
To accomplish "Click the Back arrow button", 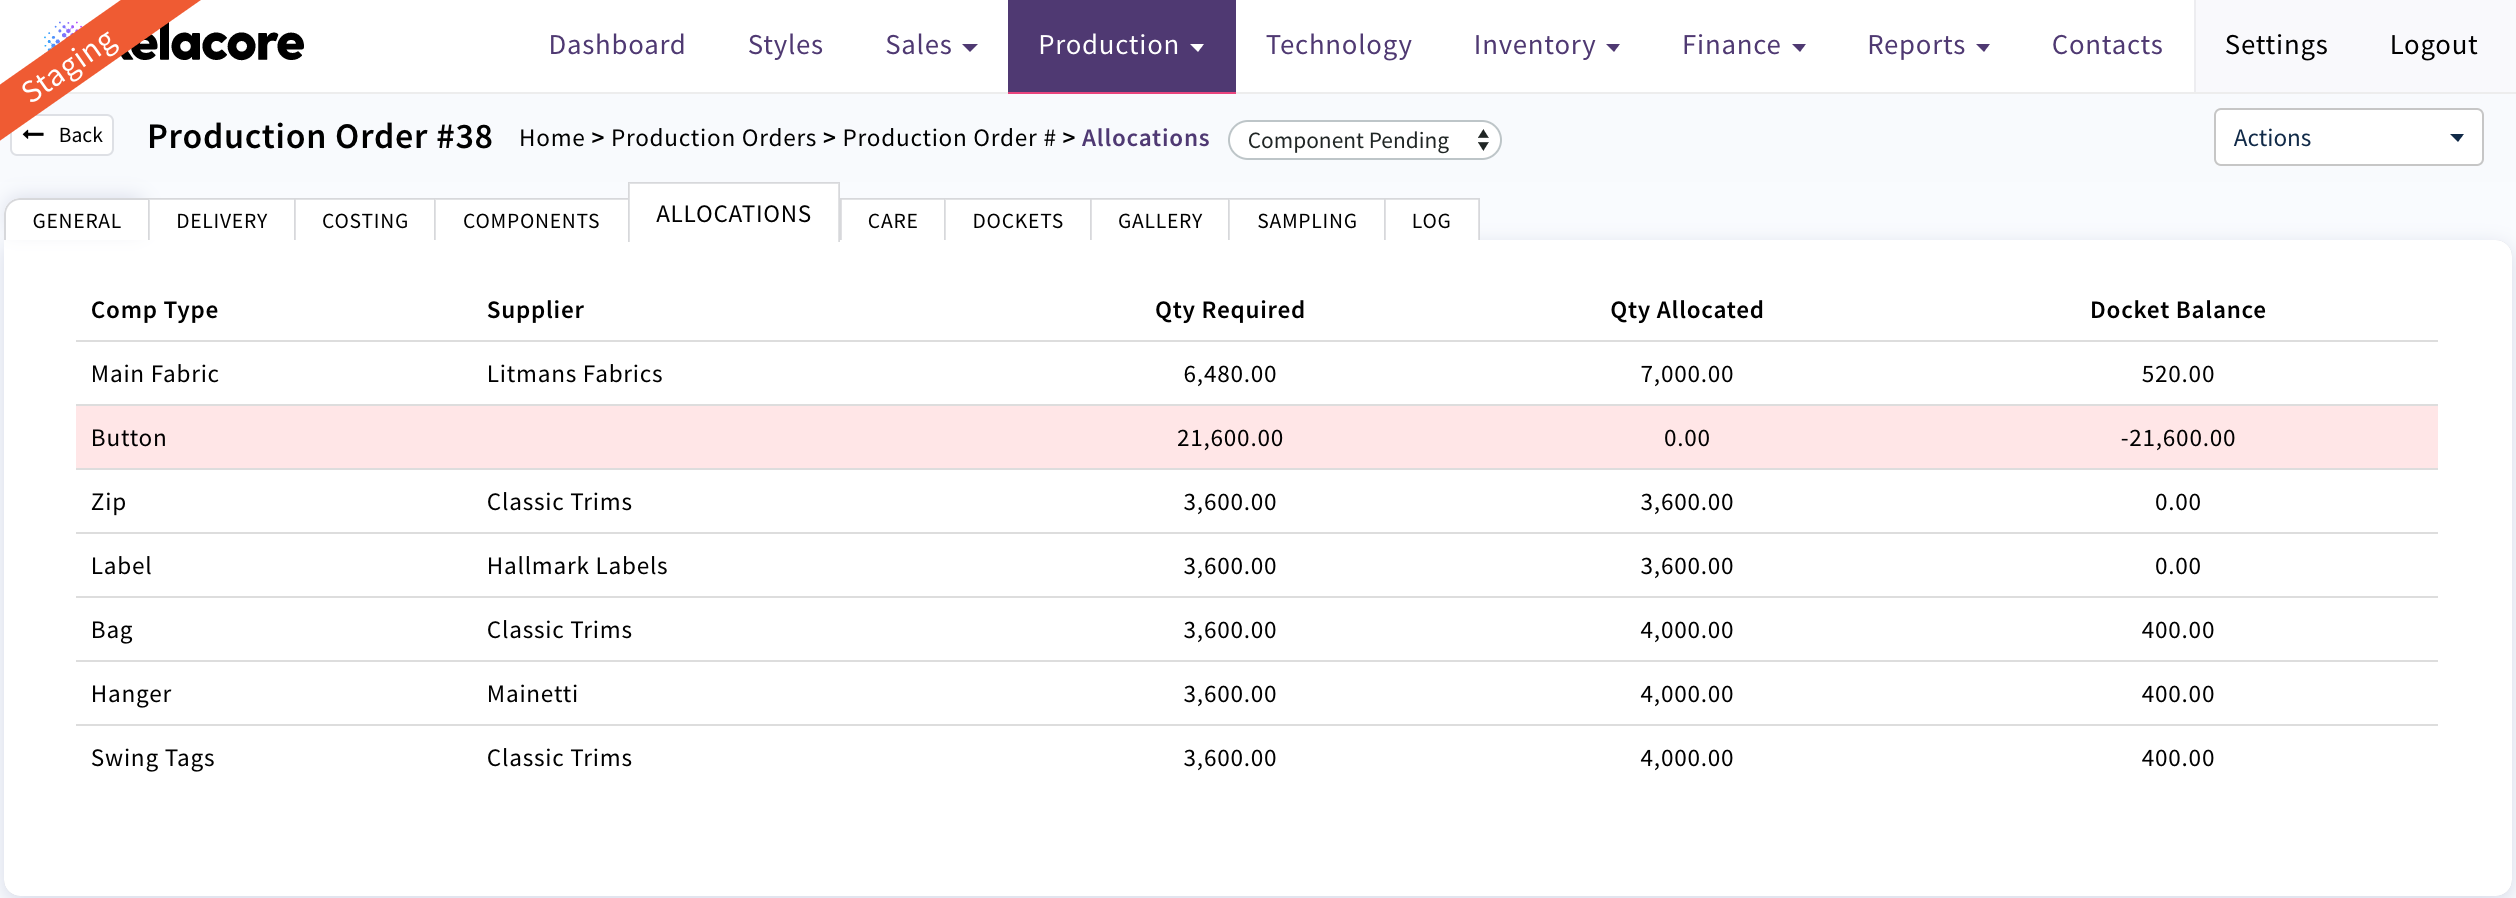I will (63, 135).
